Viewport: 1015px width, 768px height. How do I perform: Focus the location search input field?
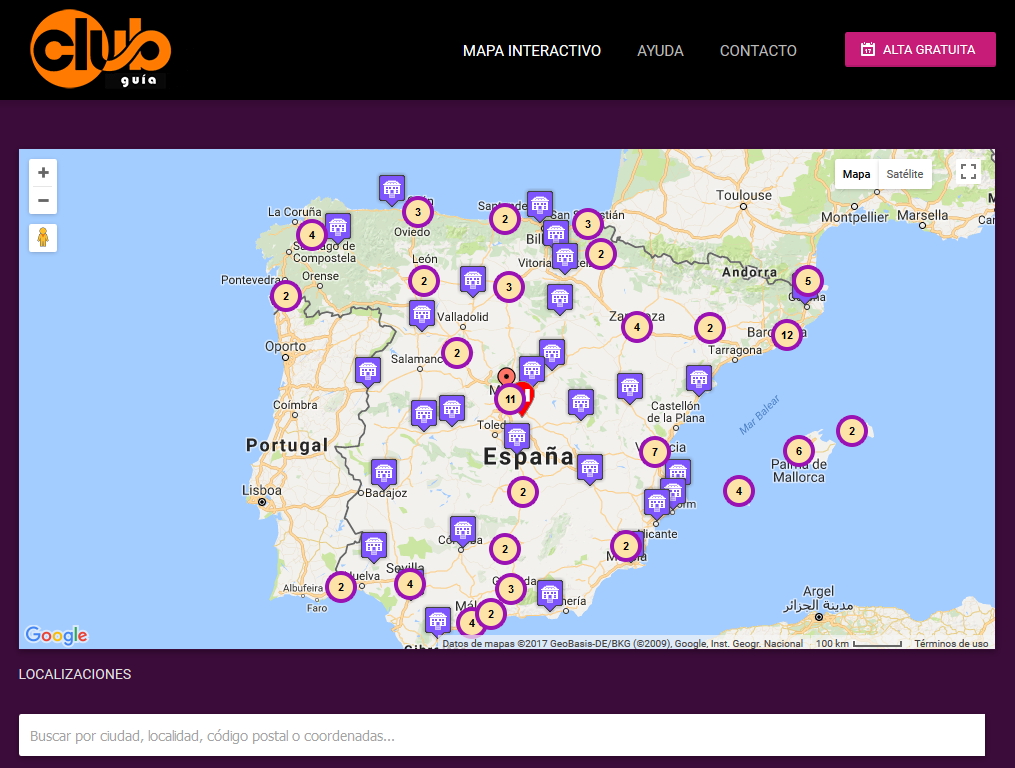coord(502,735)
